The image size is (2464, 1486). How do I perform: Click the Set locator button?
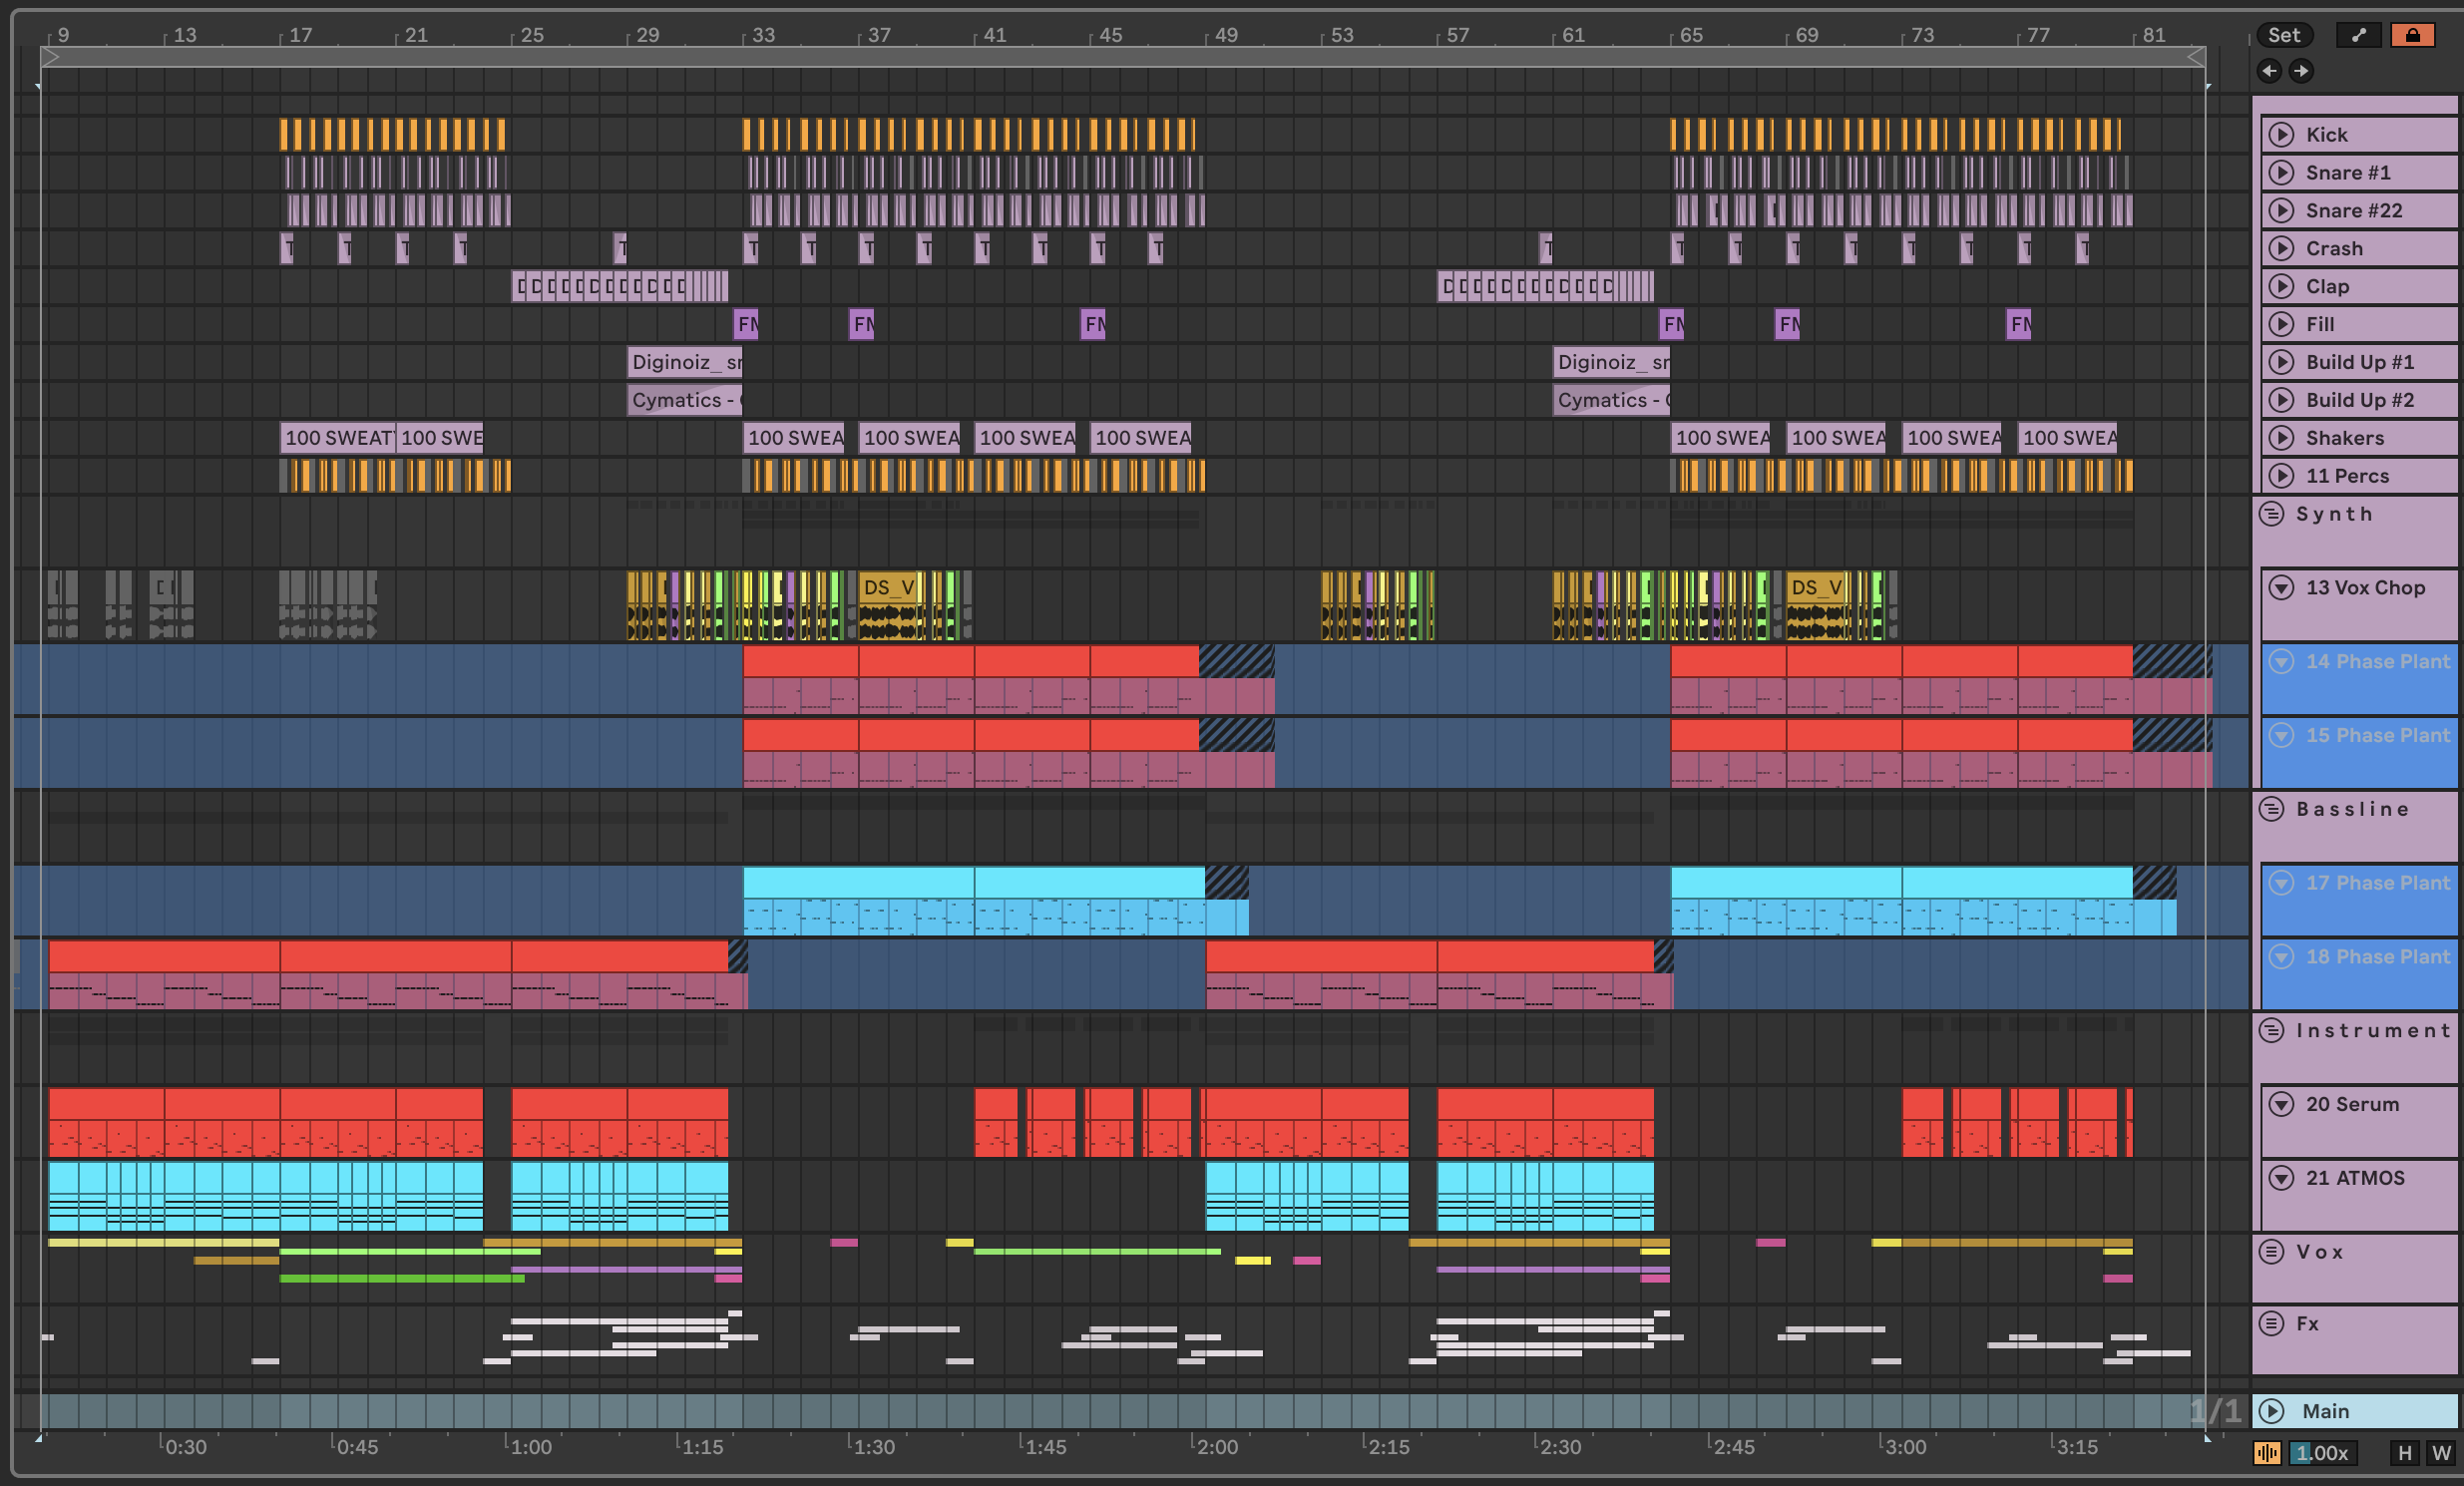pos(2283,35)
